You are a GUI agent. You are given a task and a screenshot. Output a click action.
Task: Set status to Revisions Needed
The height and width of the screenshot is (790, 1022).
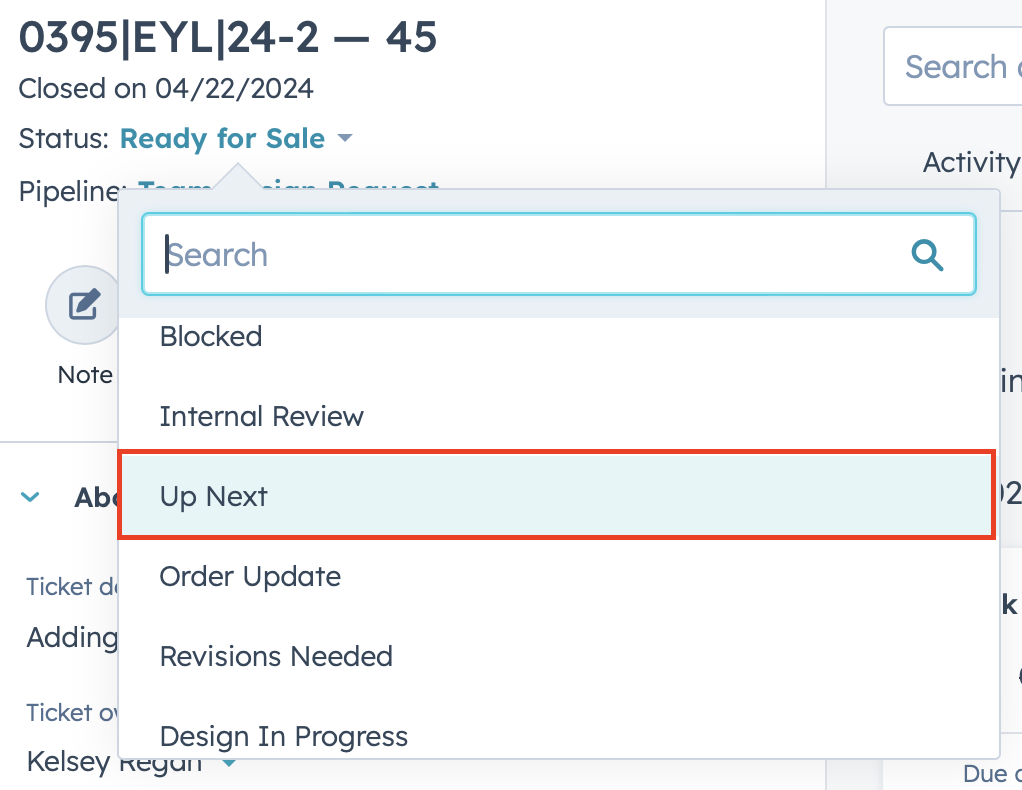(276, 656)
